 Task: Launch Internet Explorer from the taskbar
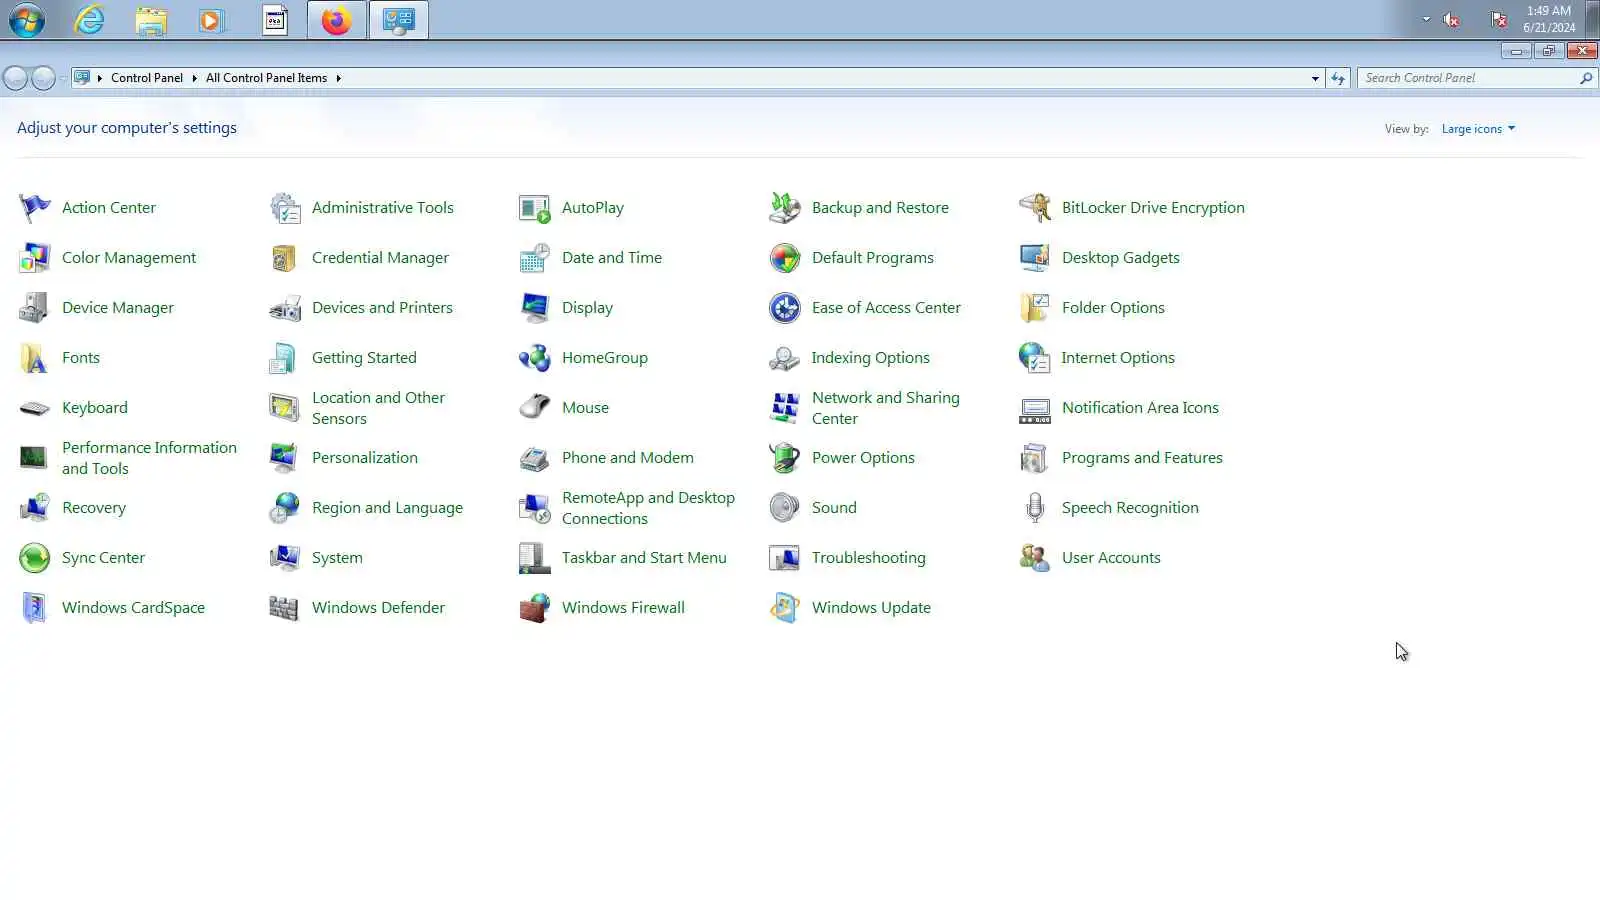tap(89, 20)
